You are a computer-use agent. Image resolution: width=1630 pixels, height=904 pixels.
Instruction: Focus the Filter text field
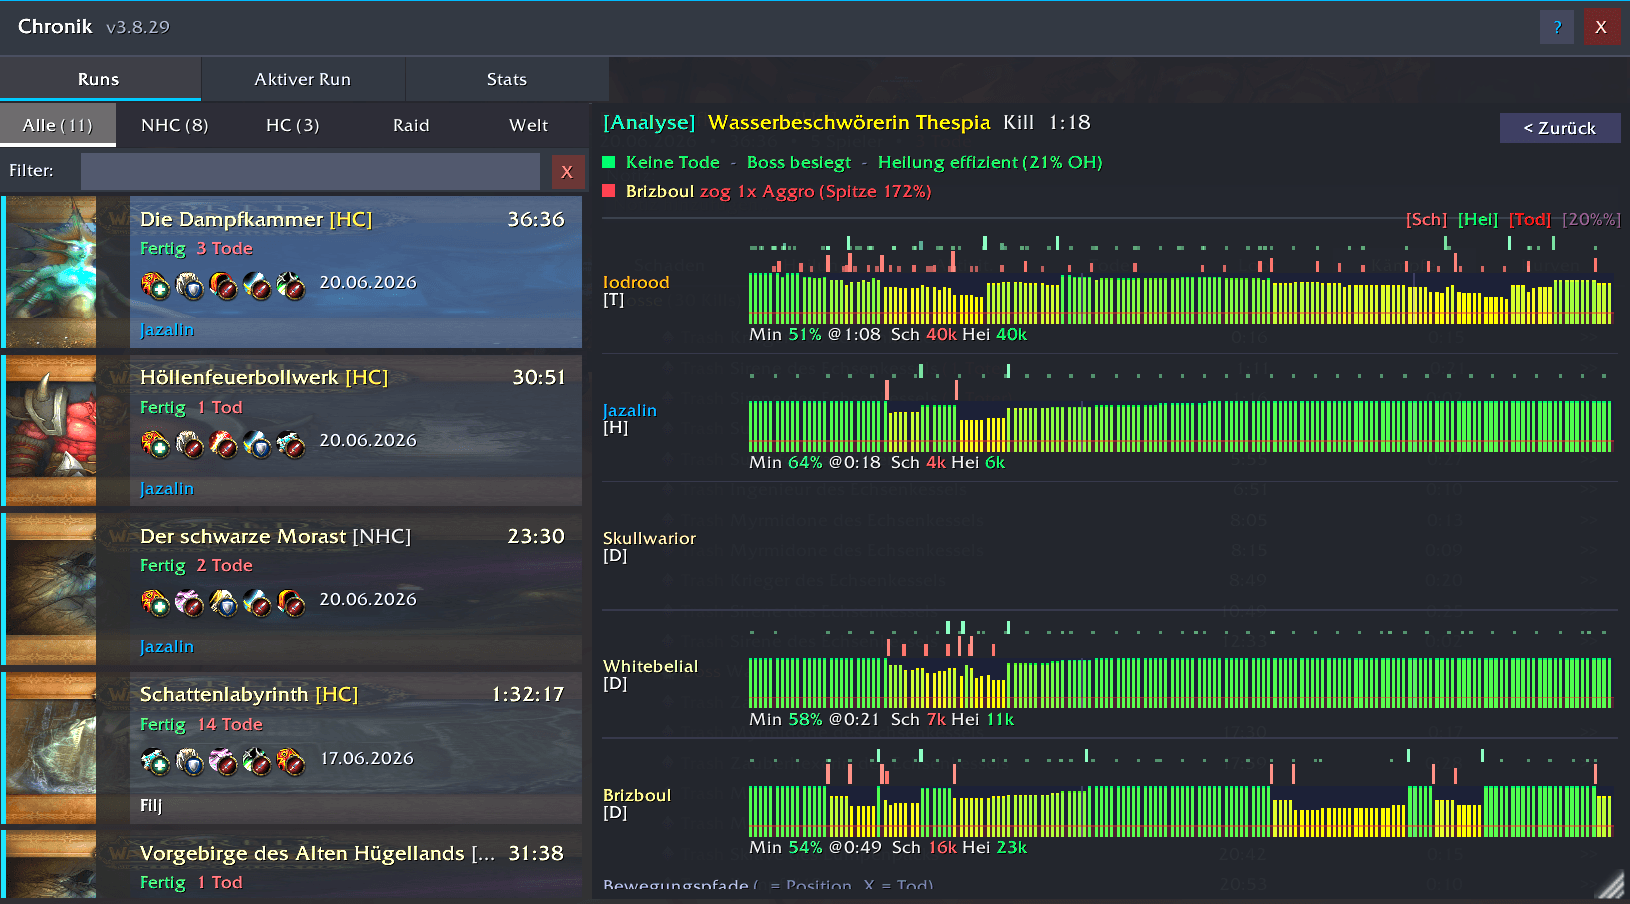pyautogui.click(x=310, y=171)
